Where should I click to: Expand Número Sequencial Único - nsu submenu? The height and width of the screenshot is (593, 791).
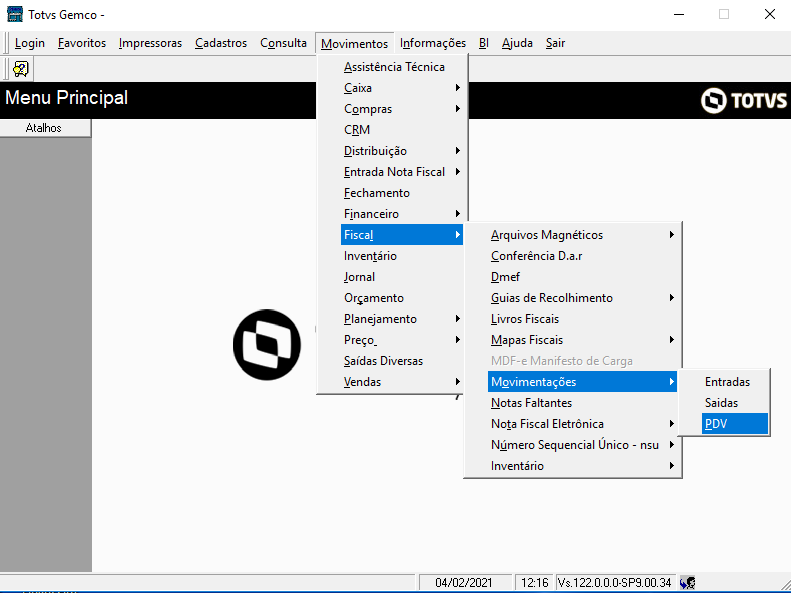[x=582, y=445]
